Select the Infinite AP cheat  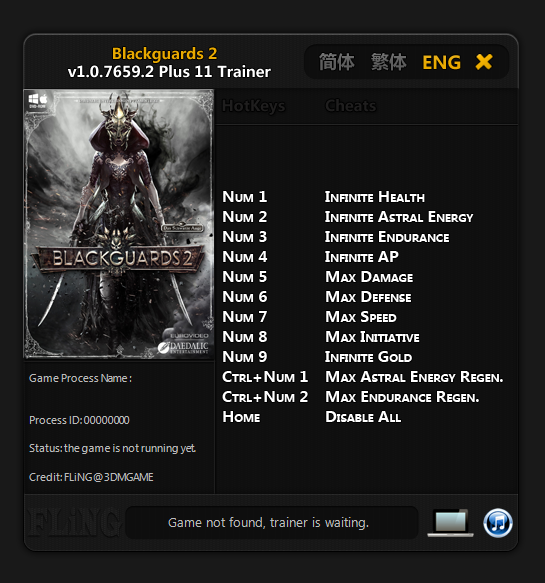[362, 257]
